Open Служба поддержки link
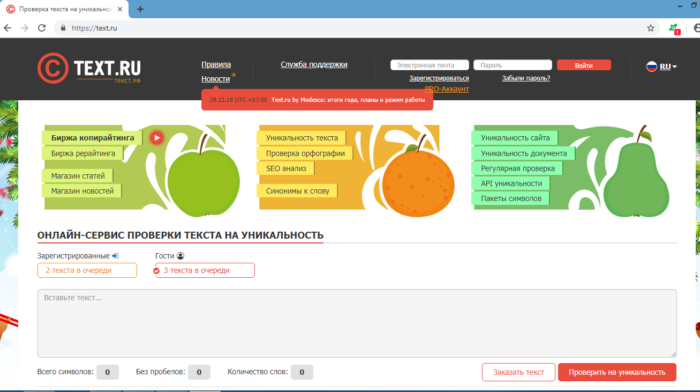700x392 pixels. [x=314, y=64]
